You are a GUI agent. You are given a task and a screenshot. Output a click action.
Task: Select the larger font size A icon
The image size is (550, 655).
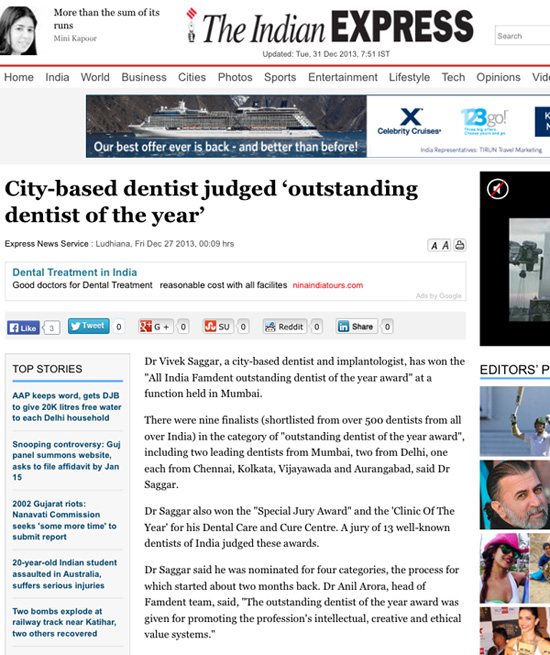click(x=445, y=245)
